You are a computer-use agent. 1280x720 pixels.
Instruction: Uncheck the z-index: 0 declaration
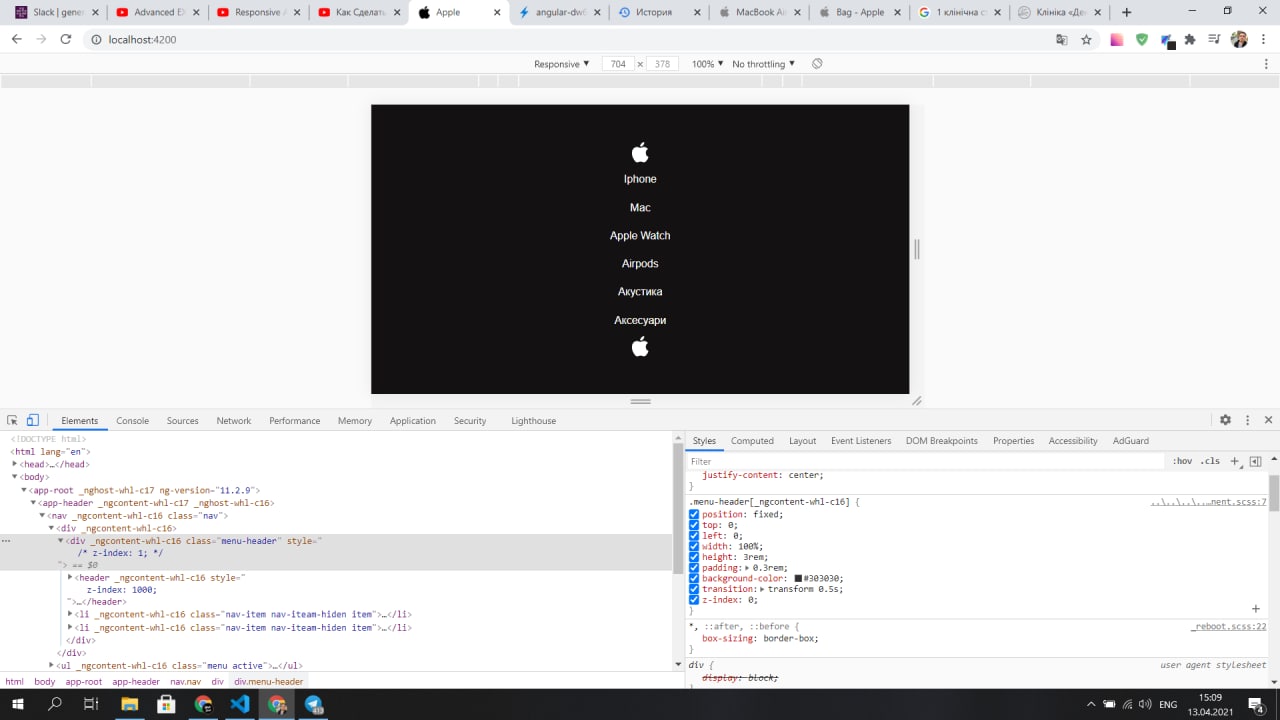tap(694, 600)
